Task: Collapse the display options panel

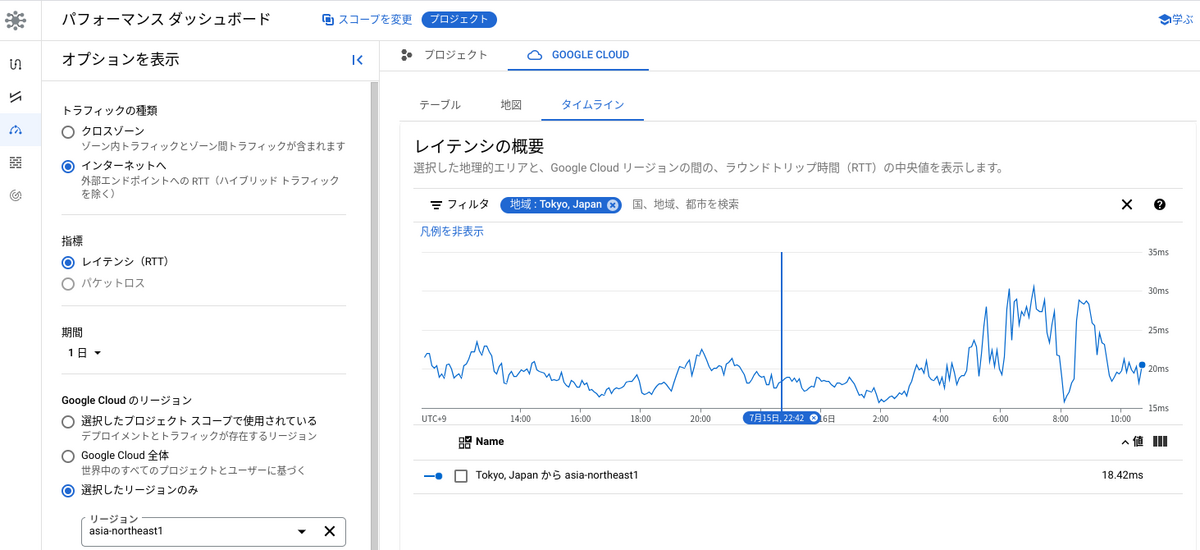Action: click(357, 60)
